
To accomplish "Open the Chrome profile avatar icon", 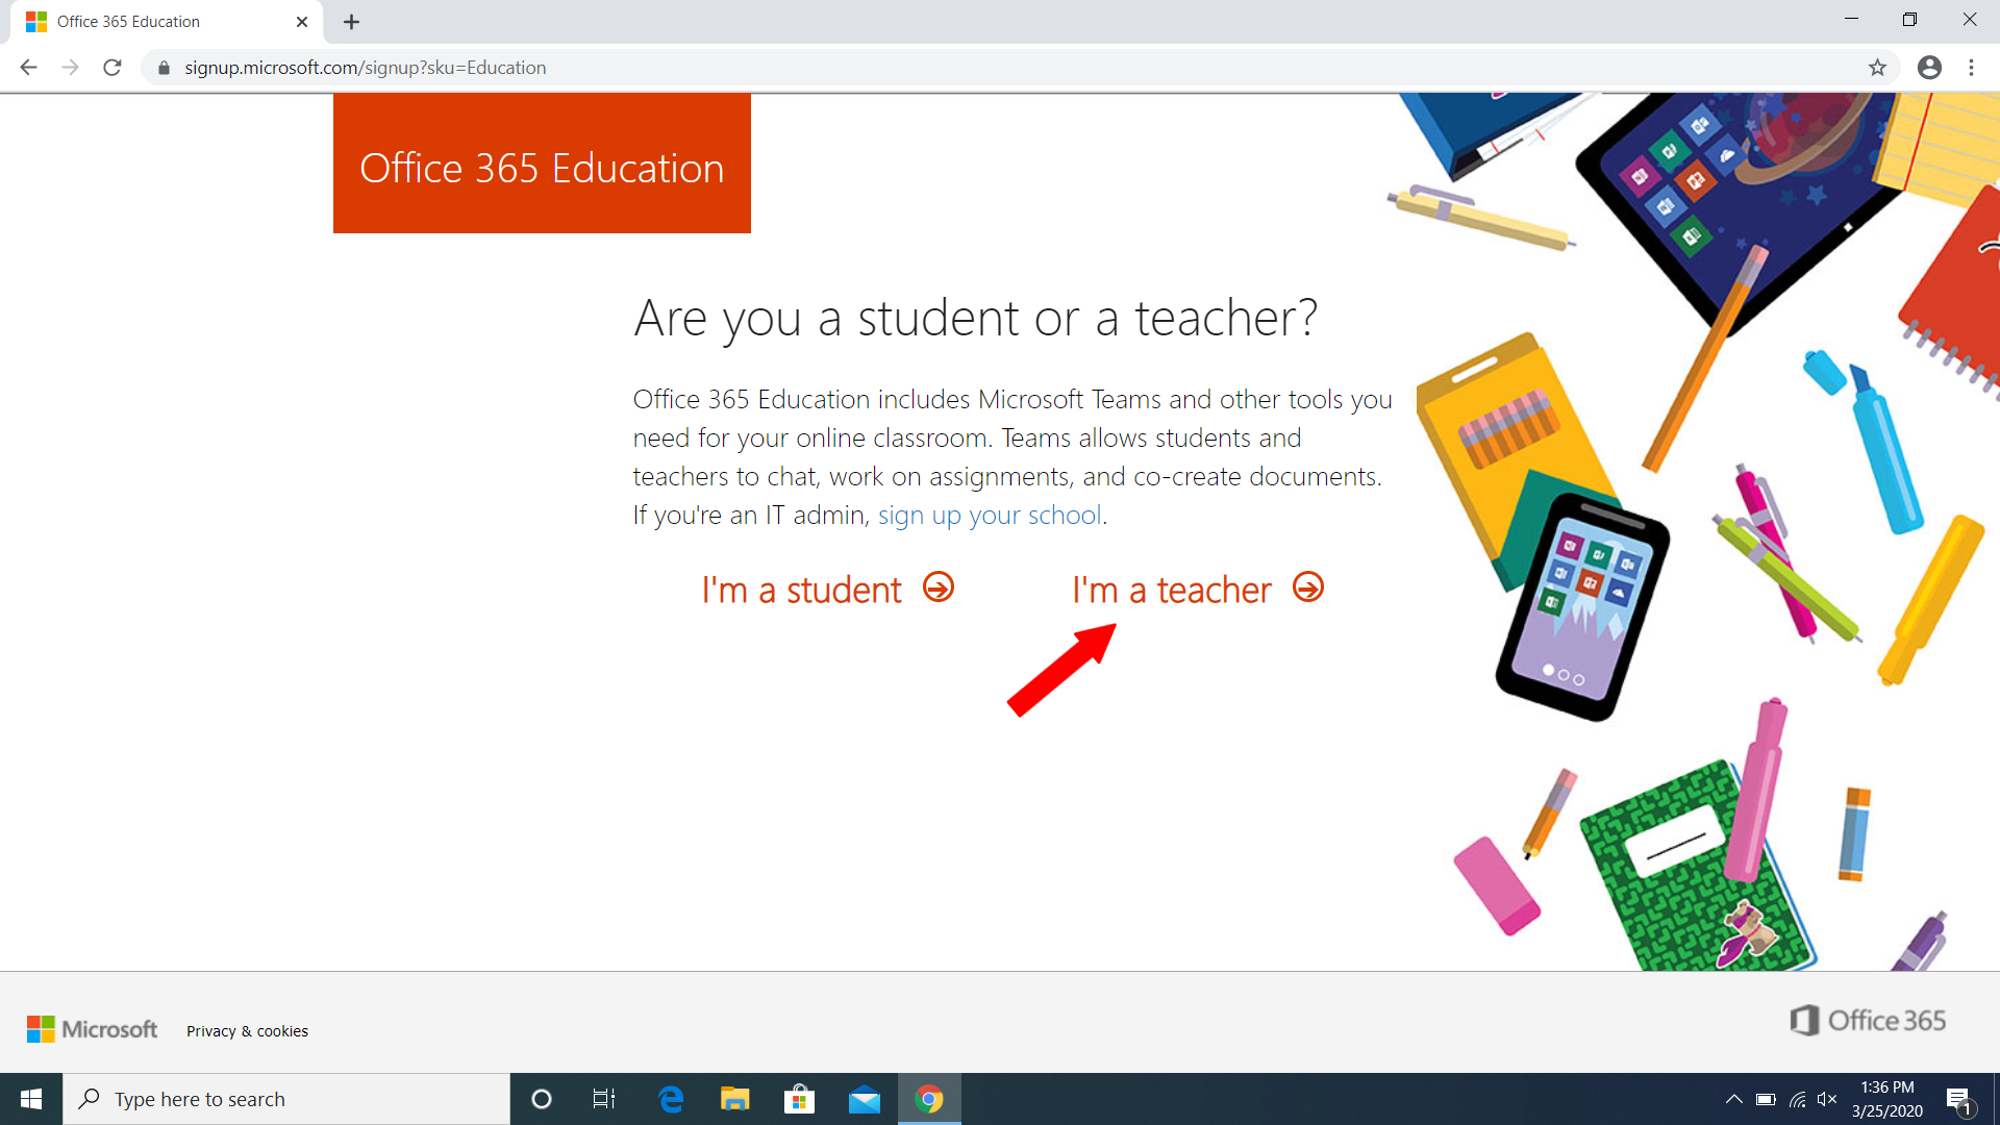I will [1929, 67].
